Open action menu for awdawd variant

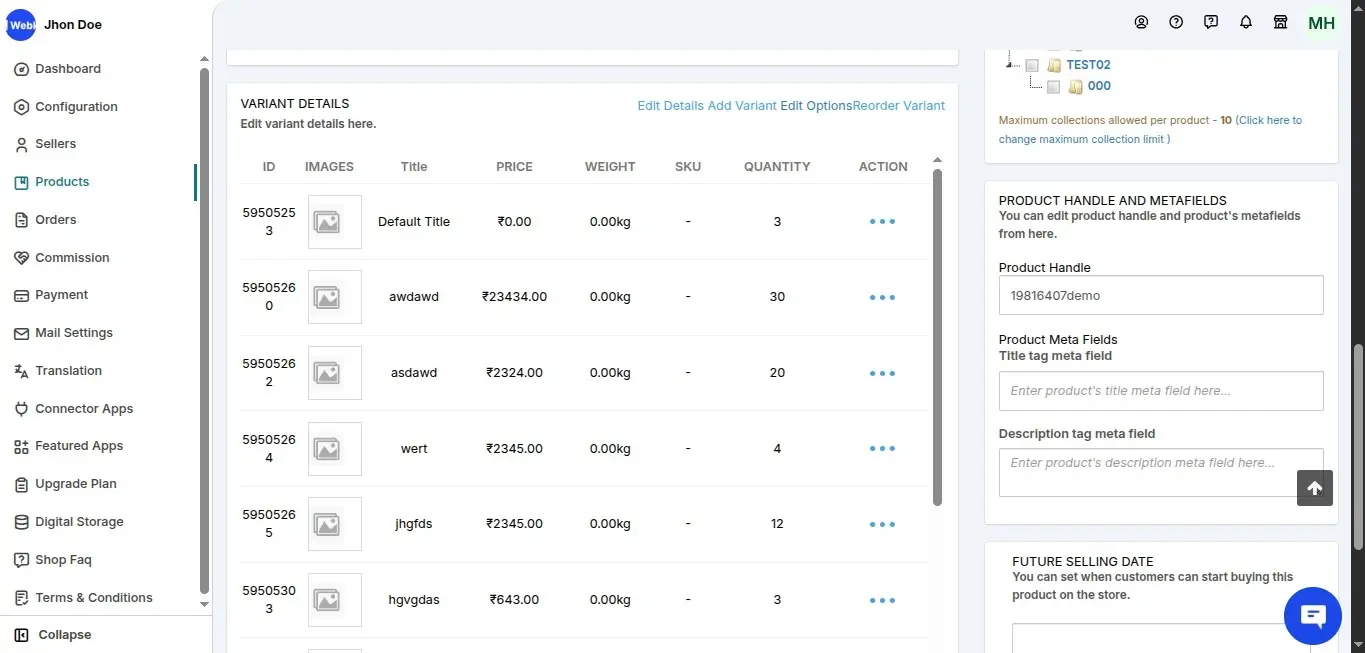click(882, 297)
